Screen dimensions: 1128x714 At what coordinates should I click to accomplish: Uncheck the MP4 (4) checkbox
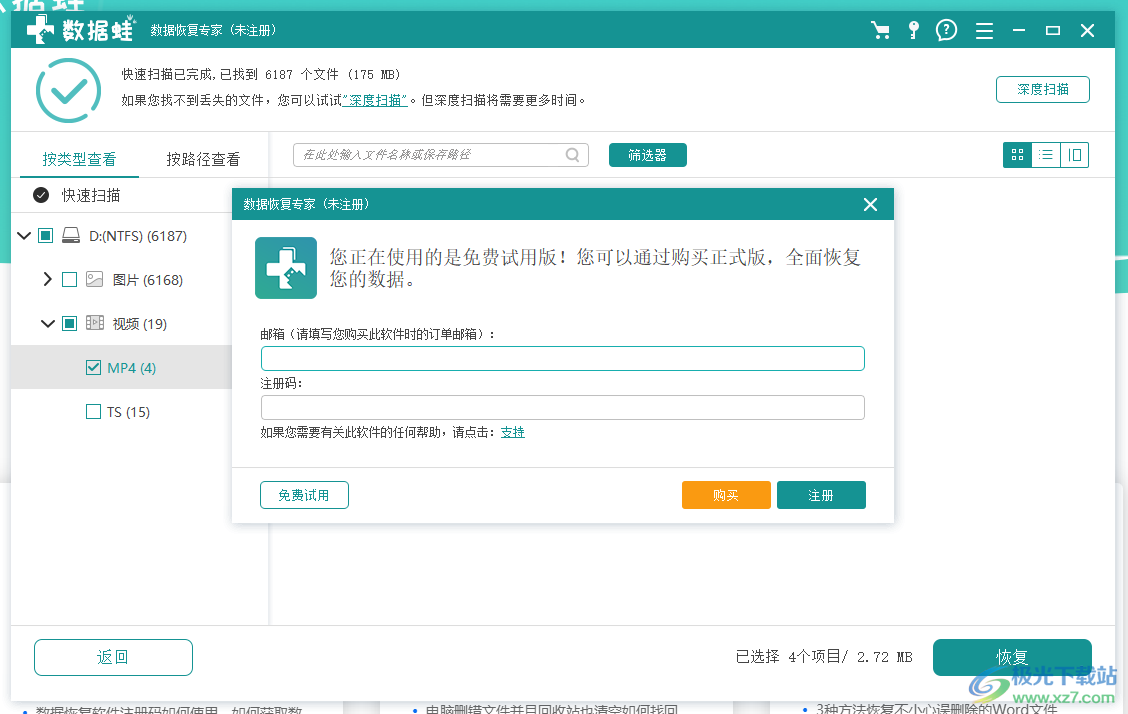[94, 367]
